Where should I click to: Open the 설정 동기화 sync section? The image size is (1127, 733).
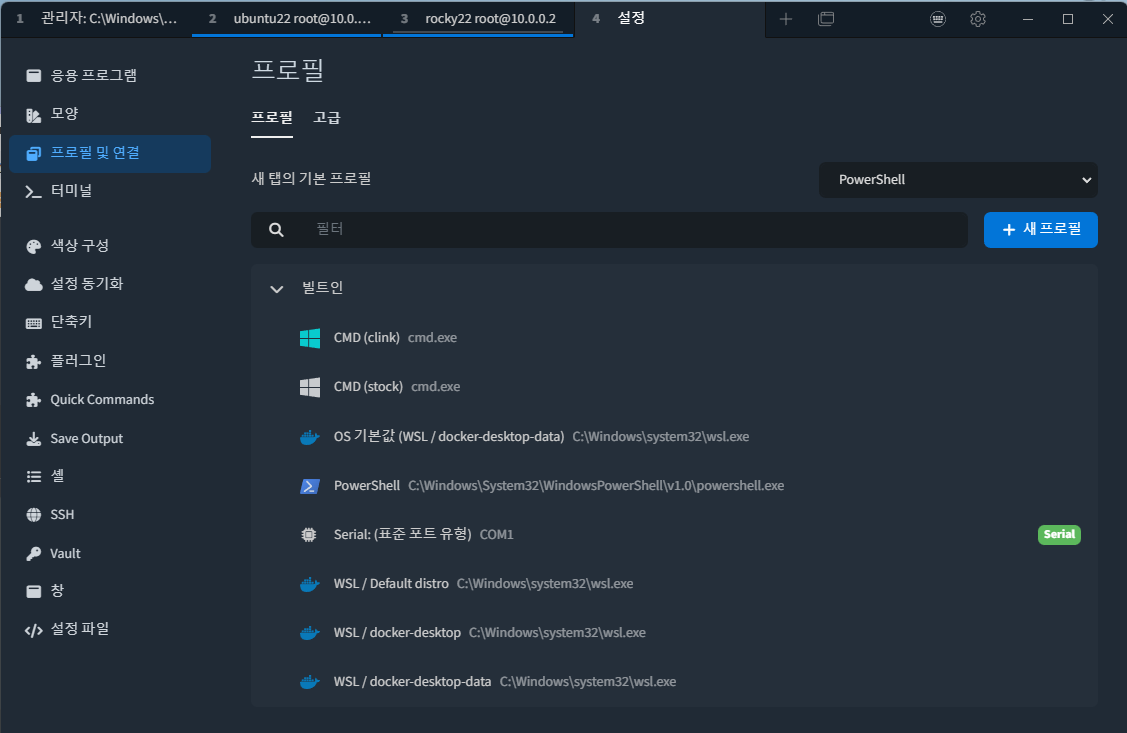point(109,285)
